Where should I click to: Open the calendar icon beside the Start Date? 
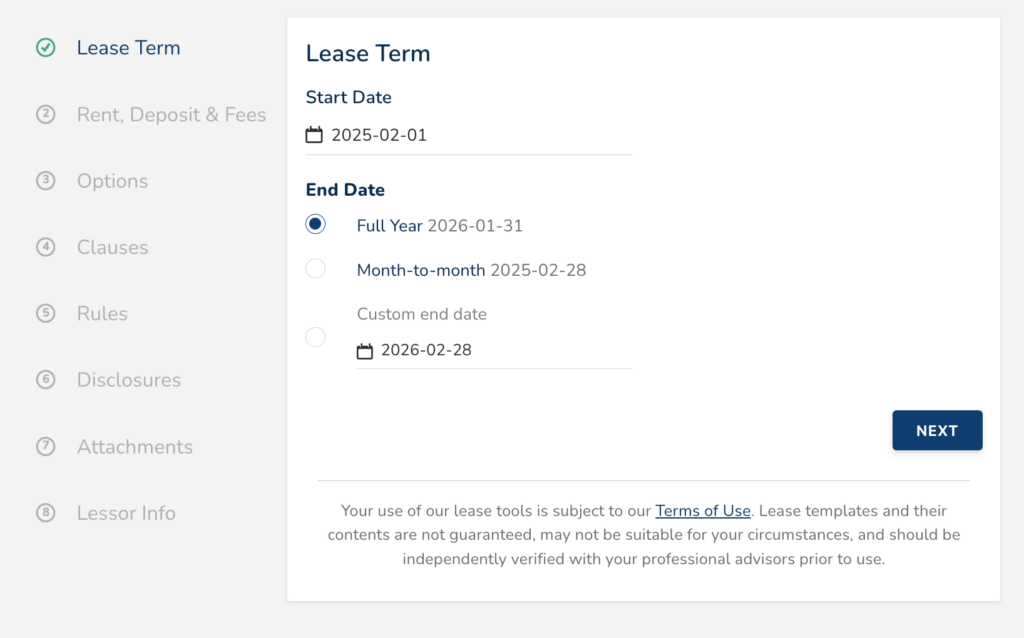(x=314, y=134)
